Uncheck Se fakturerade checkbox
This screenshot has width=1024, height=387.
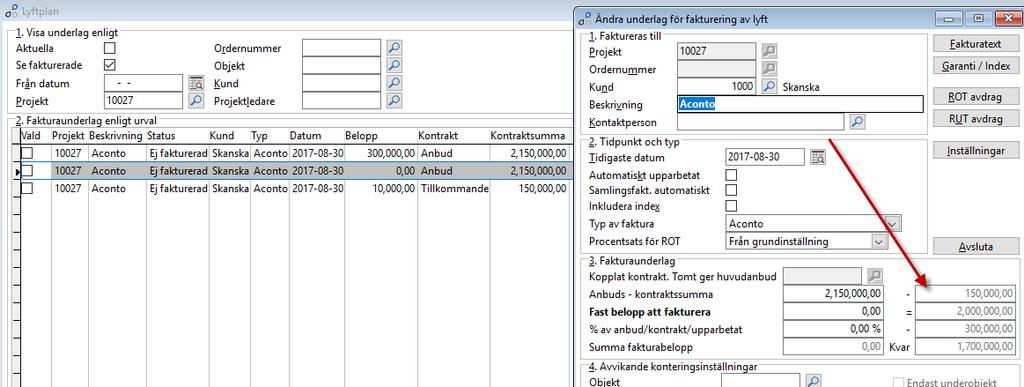pyautogui.click(x=110, y=65)
